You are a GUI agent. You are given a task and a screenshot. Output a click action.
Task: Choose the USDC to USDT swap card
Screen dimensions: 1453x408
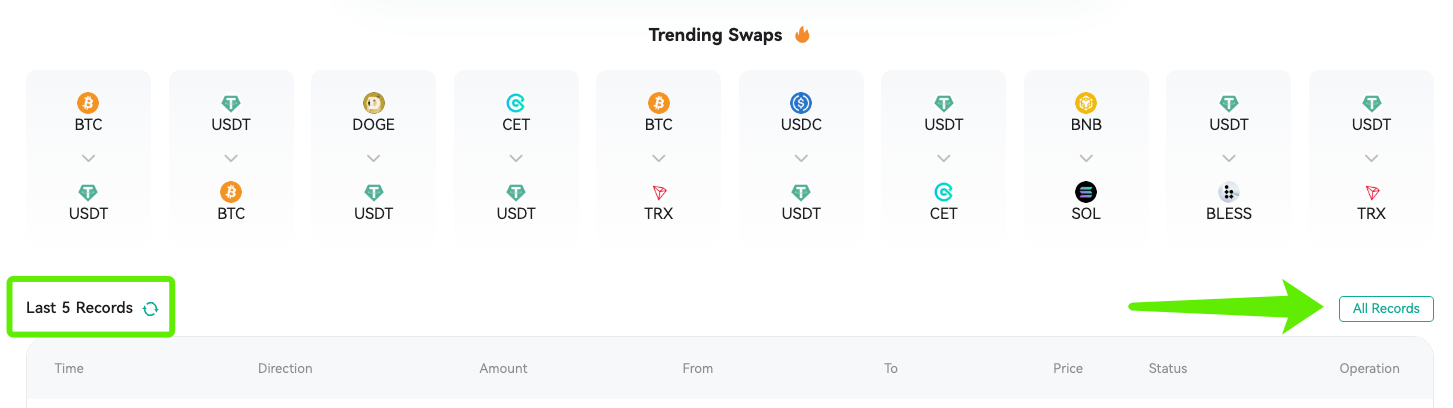click(x=801, y=157)
